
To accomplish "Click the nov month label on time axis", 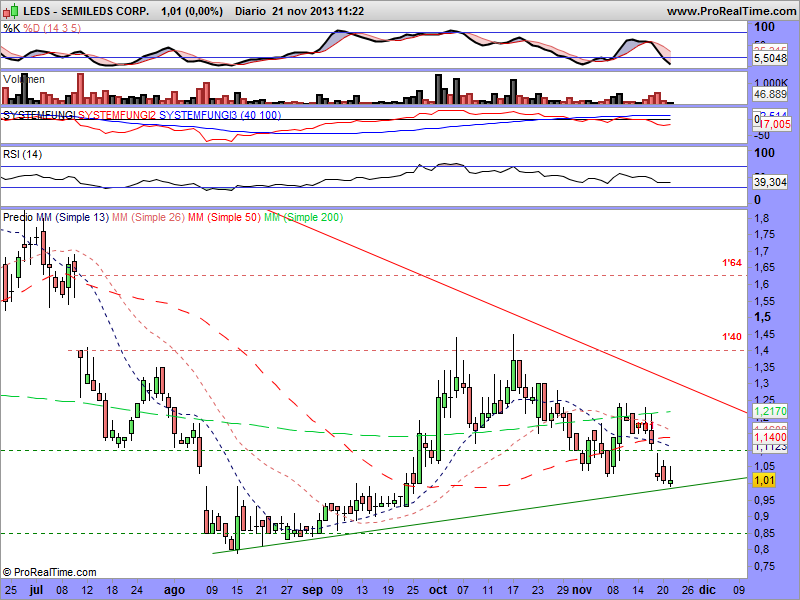I will tap(582, 590).
